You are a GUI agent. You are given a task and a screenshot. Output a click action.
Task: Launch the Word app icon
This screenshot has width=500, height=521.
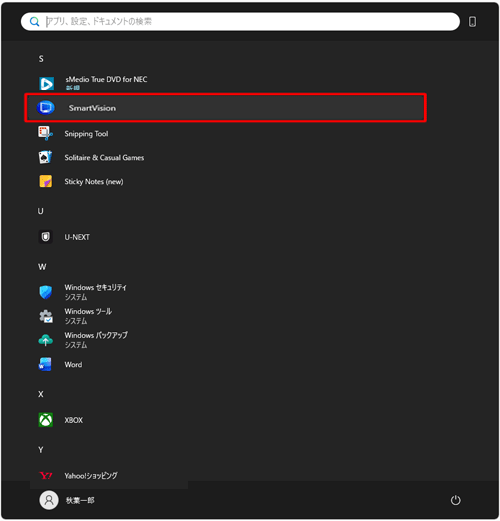coord(45,364)
